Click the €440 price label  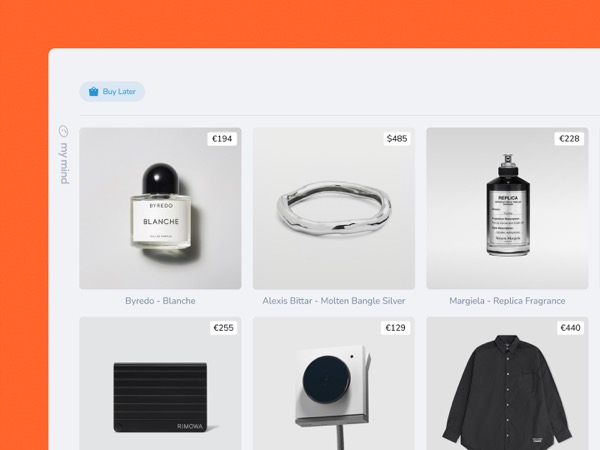coord(570,328)
